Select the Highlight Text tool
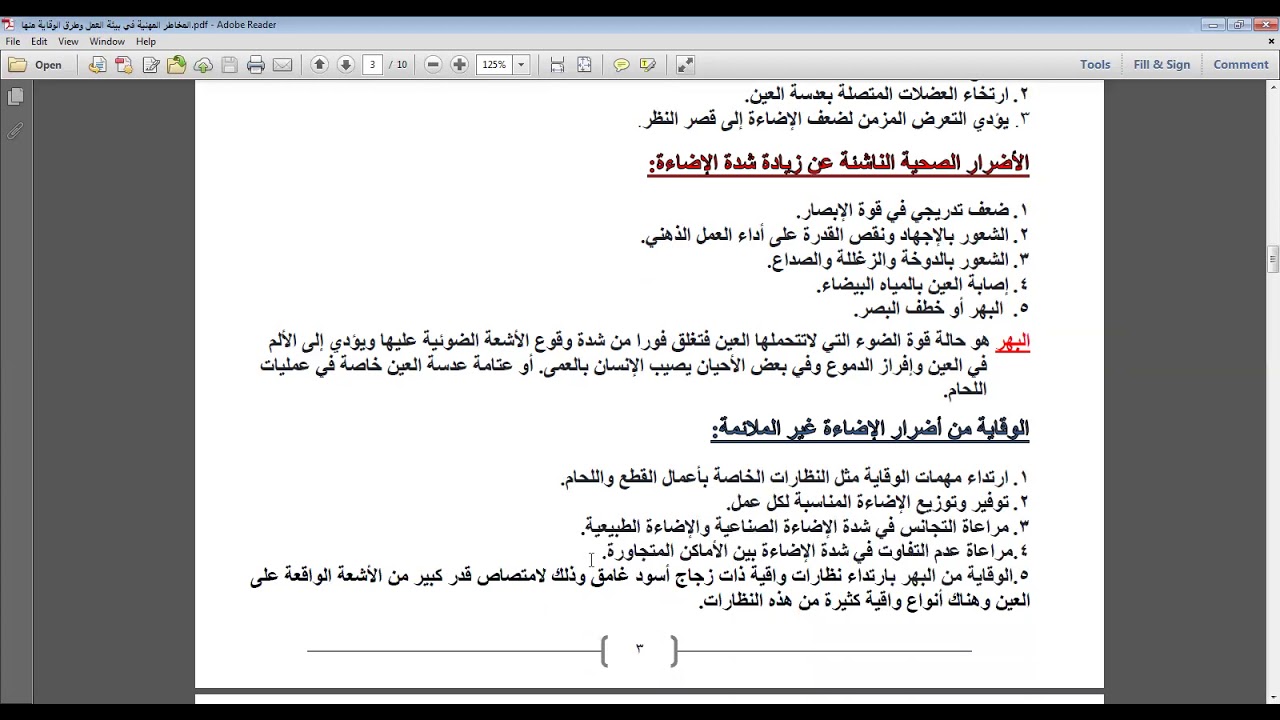 pos(648,65)
